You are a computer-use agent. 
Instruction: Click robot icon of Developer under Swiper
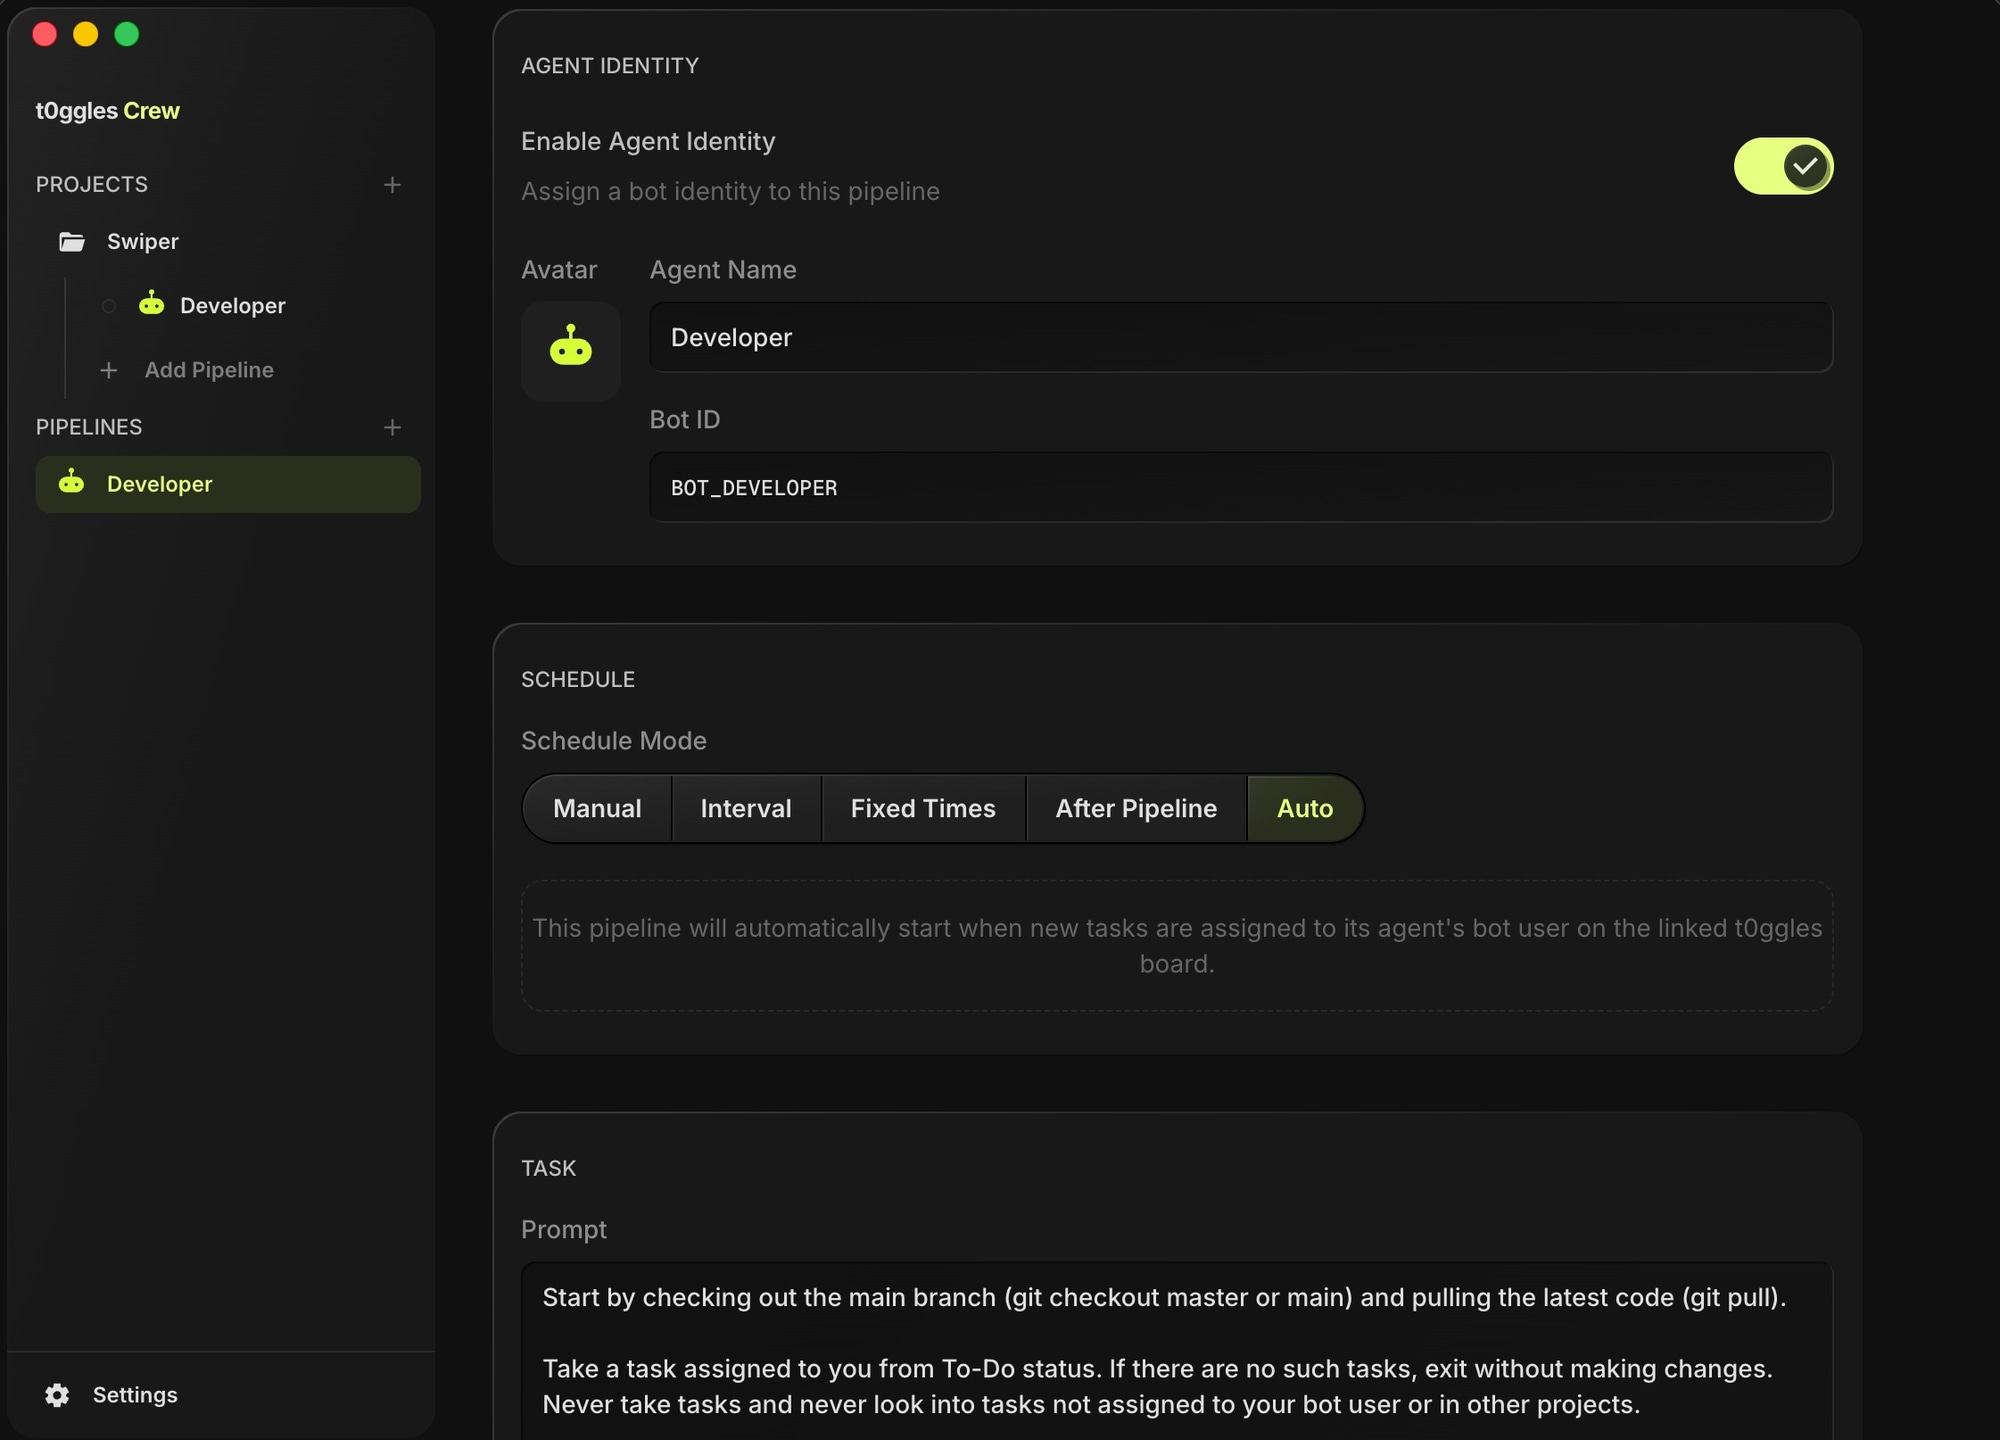coord(152,304)
